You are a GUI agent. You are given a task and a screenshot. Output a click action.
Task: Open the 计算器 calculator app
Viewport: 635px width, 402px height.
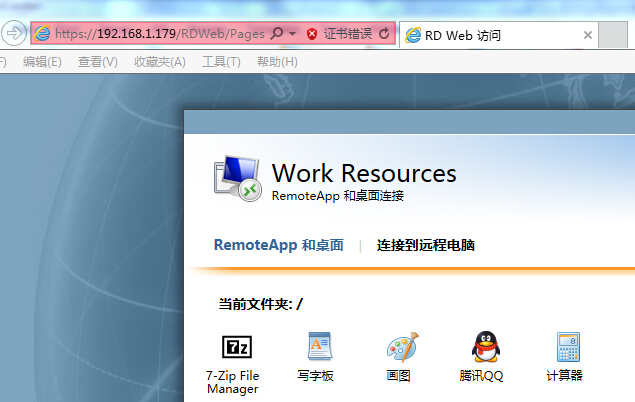[x=568, y=347]
